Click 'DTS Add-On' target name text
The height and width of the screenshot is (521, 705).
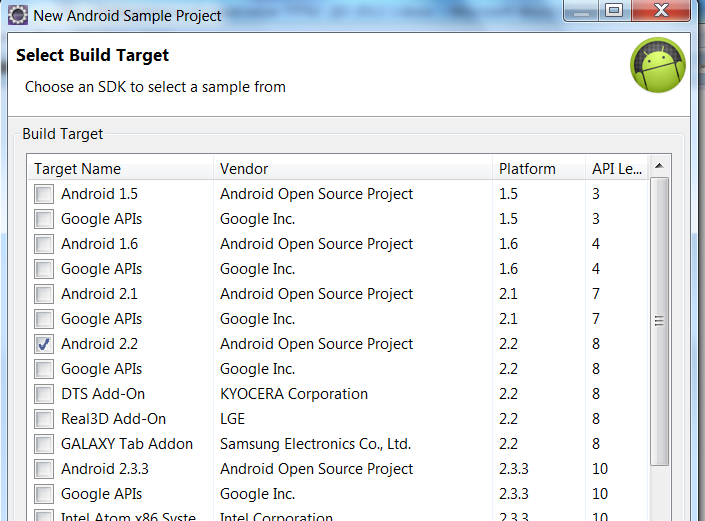click(x=103, y=394)
